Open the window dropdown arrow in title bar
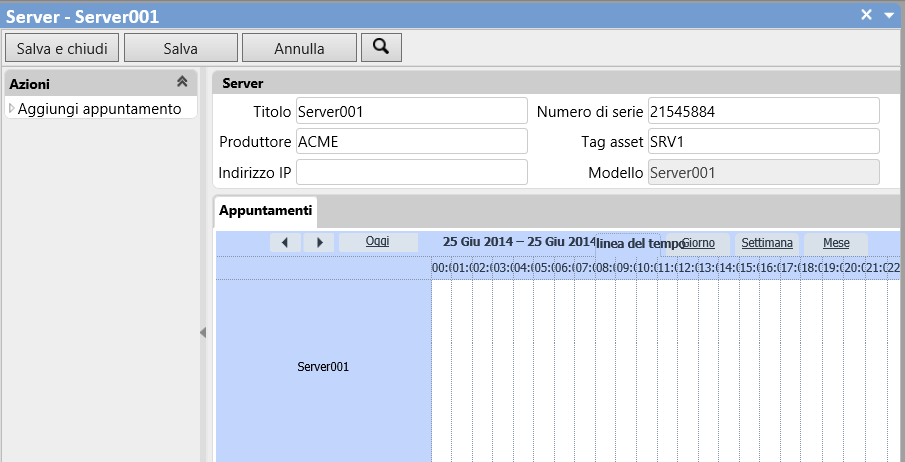The height and width of the screenshot is (462, 905). (x=889, y=14)
